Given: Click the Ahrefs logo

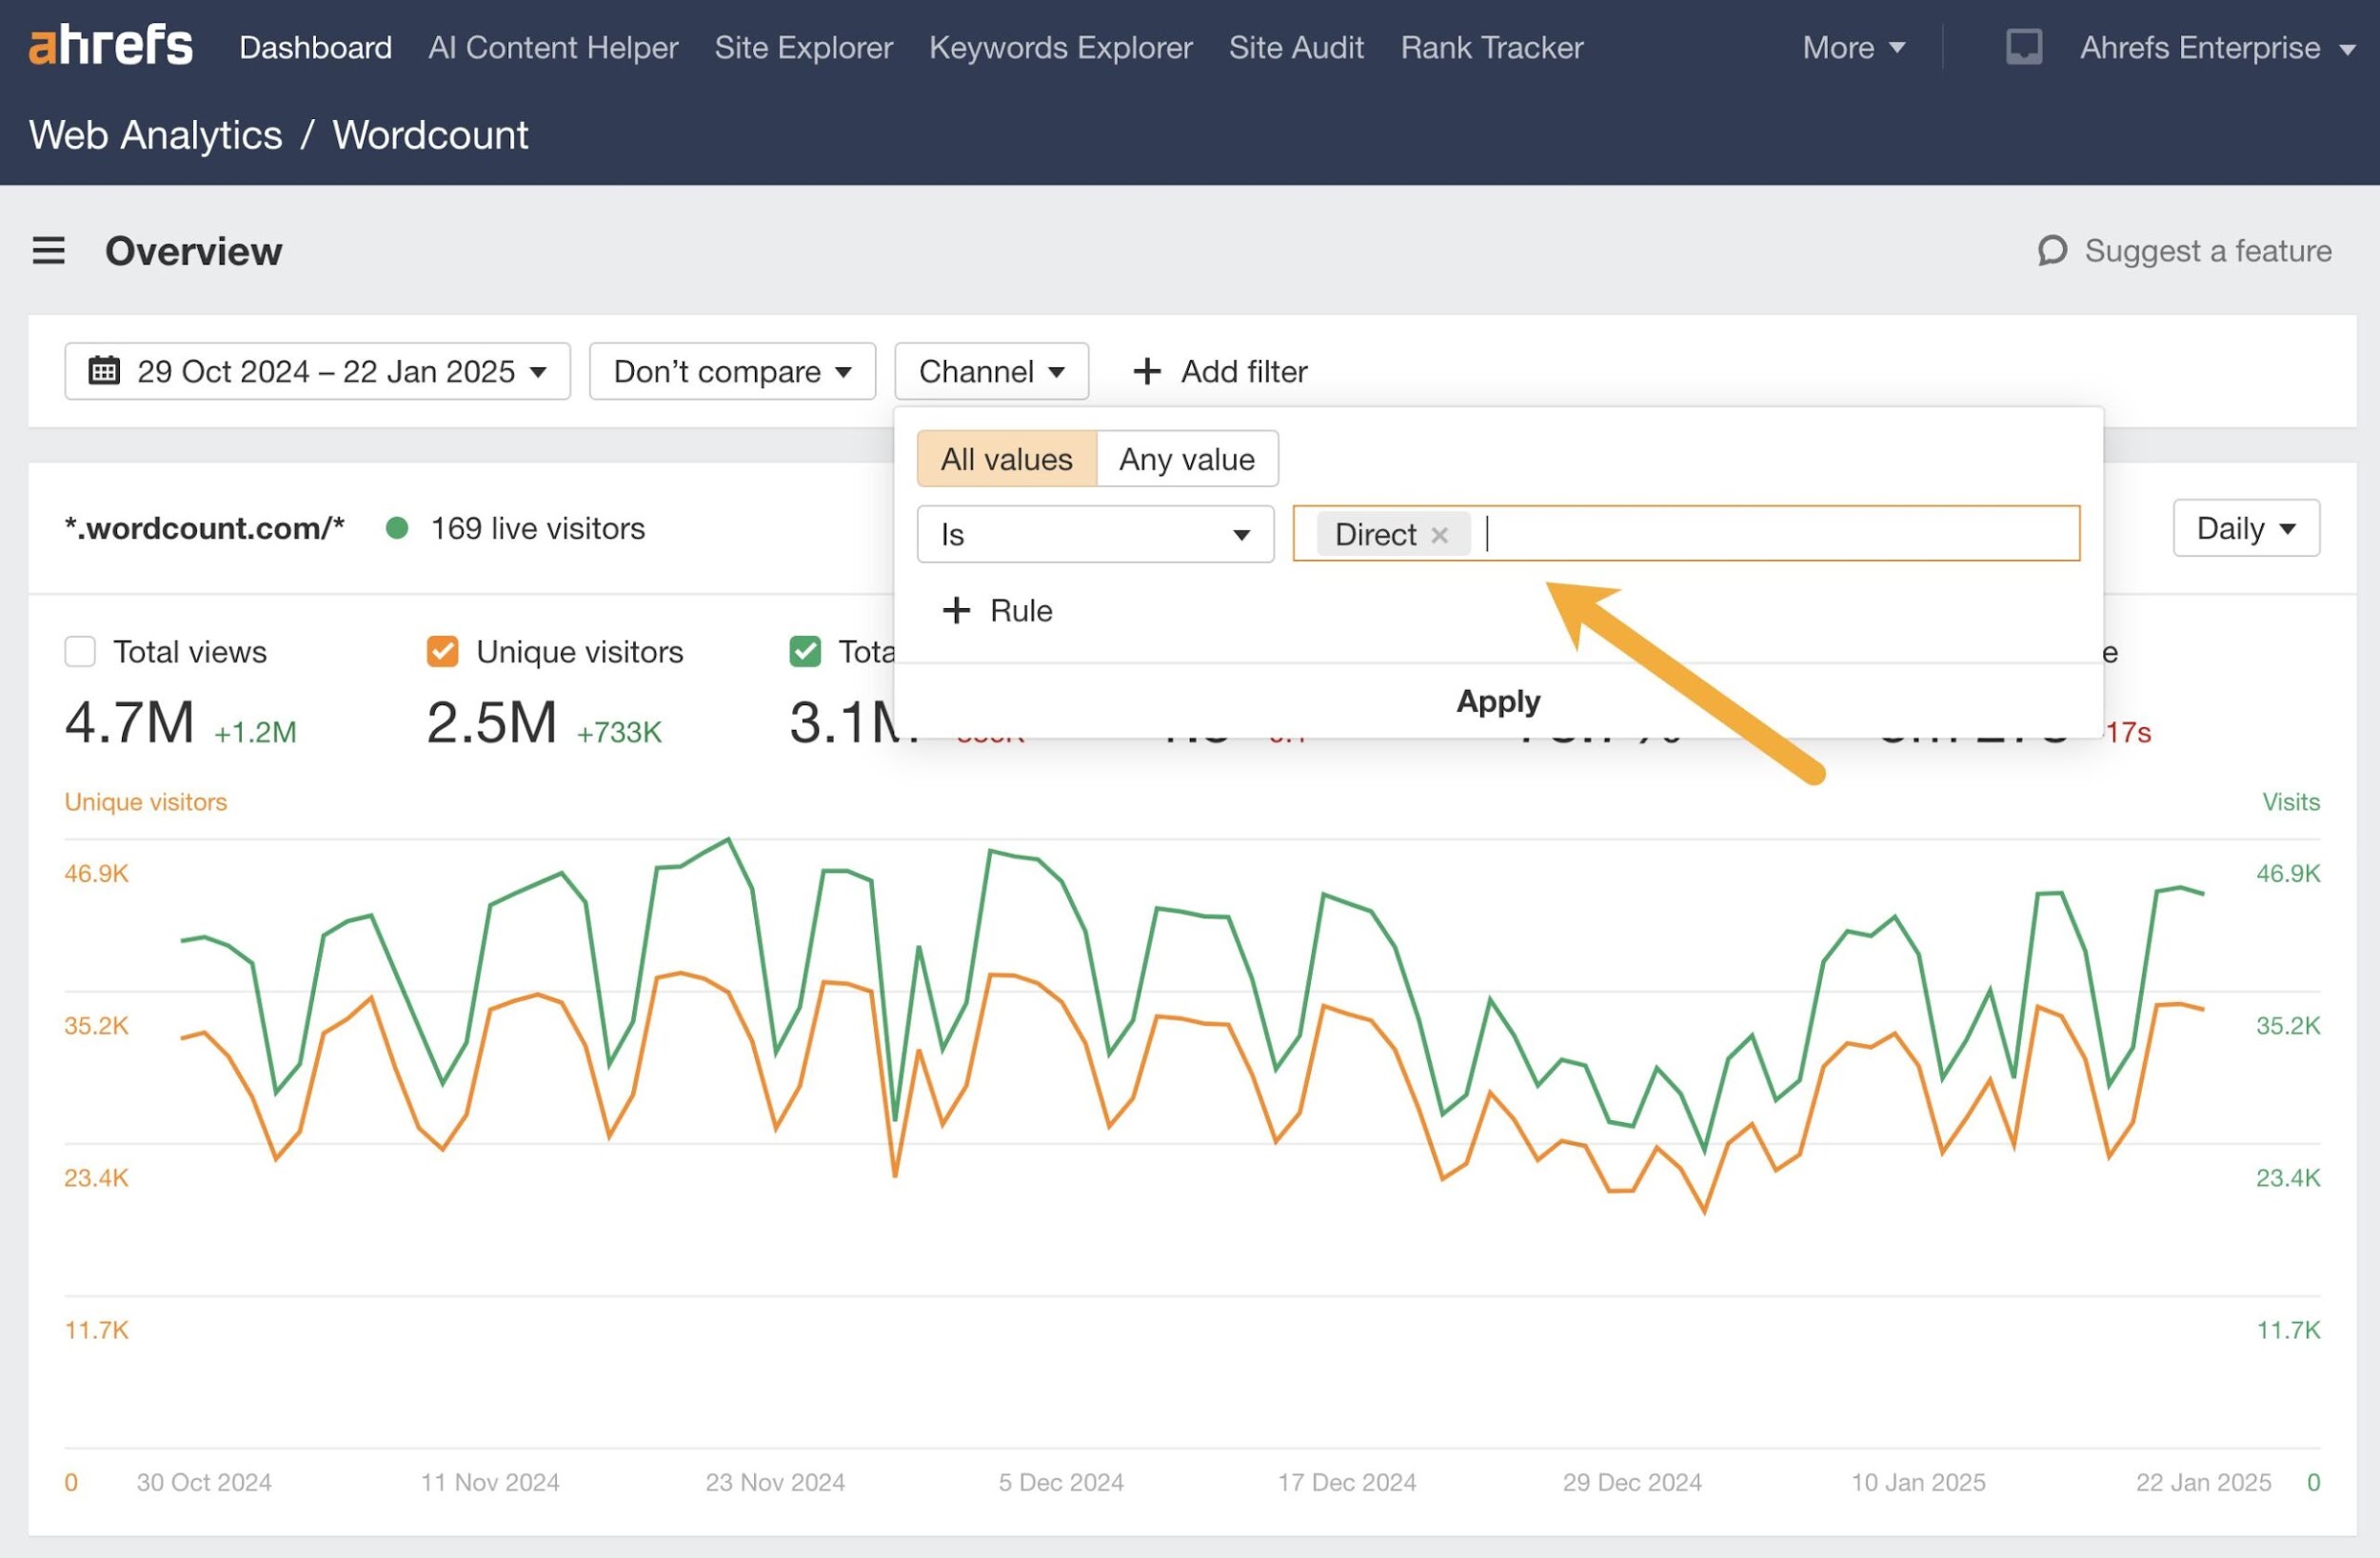Looking at the screenshot, I should click(110, 46).
